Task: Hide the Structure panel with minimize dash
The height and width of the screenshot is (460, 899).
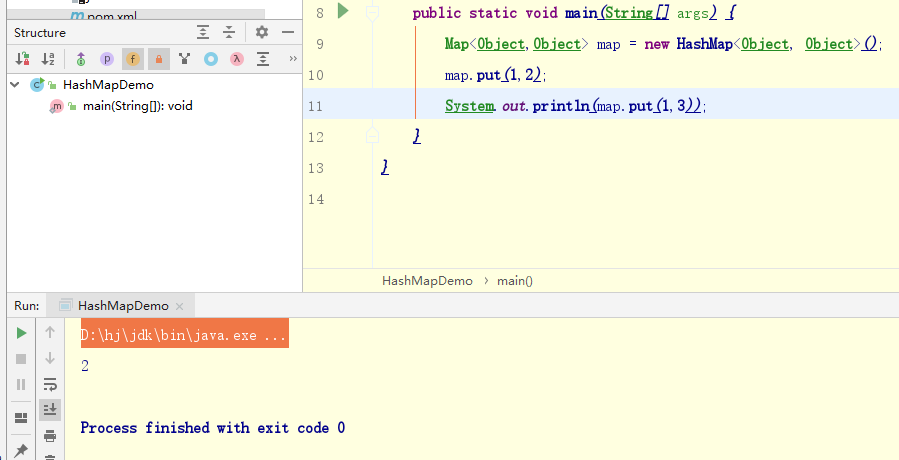Action: point(288,33)
